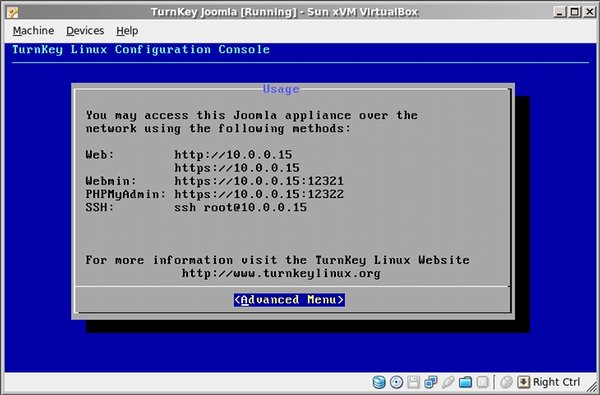Click the ssh root@10.0.0.15 command text
The image size is (600, 395).
[x=240, y=207]
